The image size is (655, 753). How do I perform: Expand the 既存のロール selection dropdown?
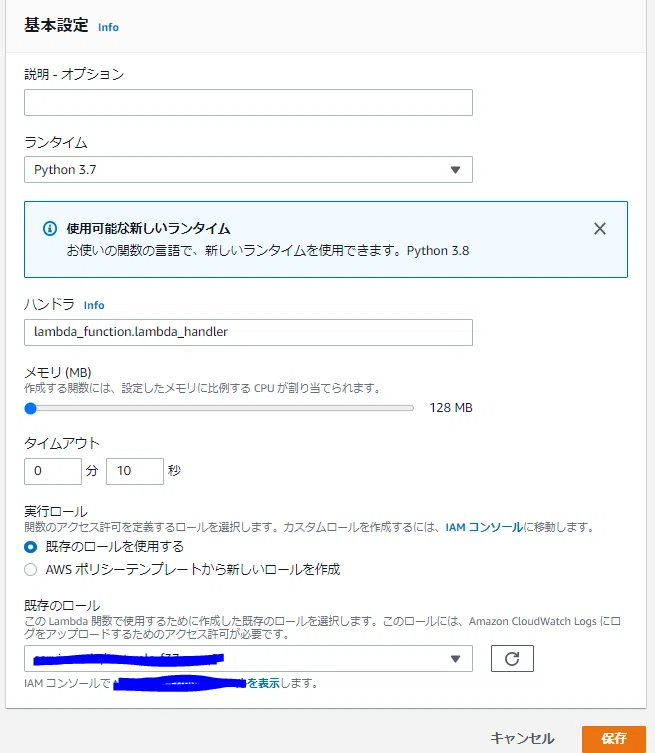point(248,658)
